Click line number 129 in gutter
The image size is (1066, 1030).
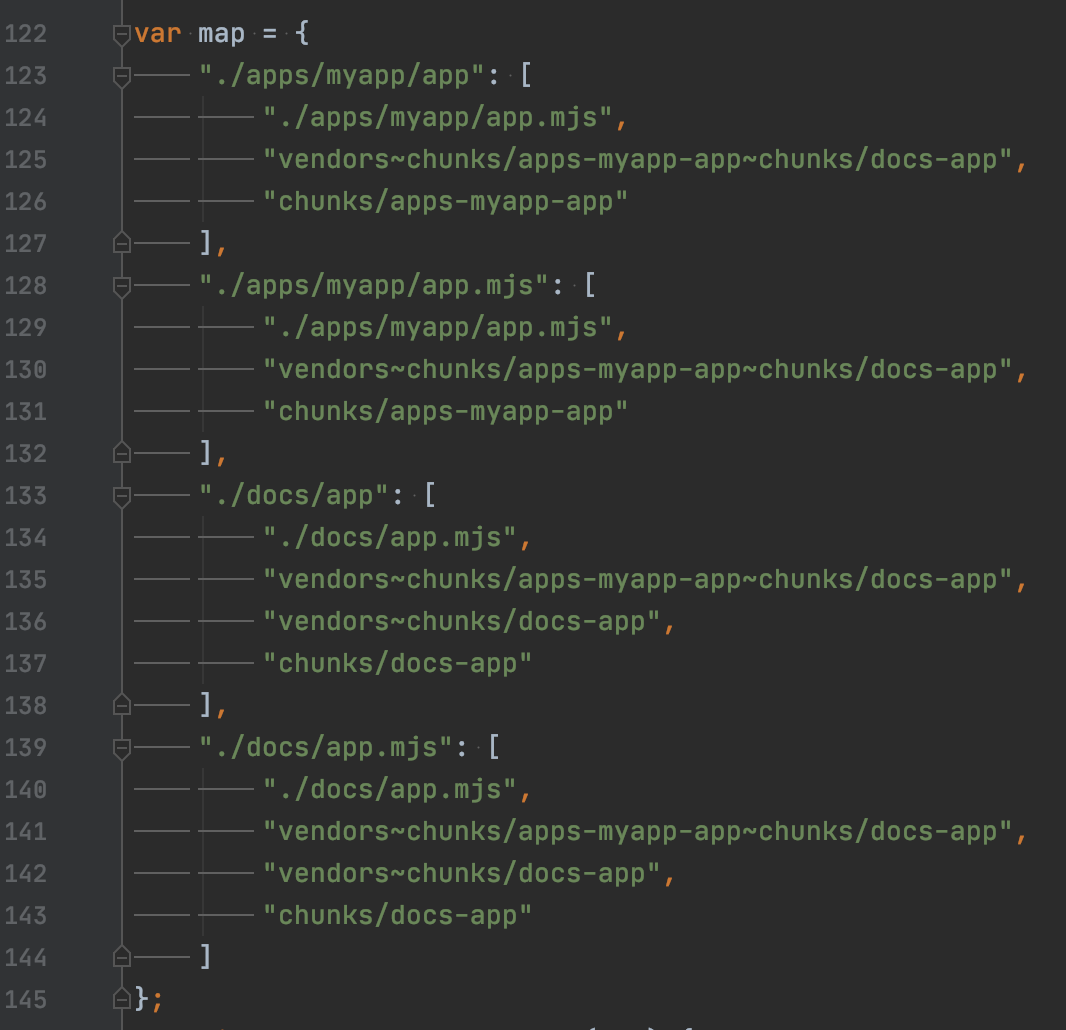[26, 328]
